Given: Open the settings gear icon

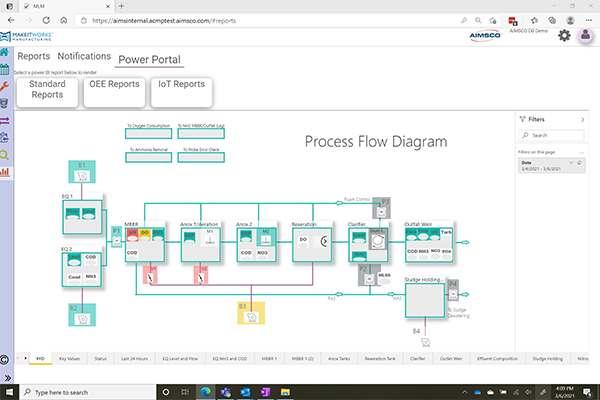Looking at the screenshot, I should coord(564,36).
